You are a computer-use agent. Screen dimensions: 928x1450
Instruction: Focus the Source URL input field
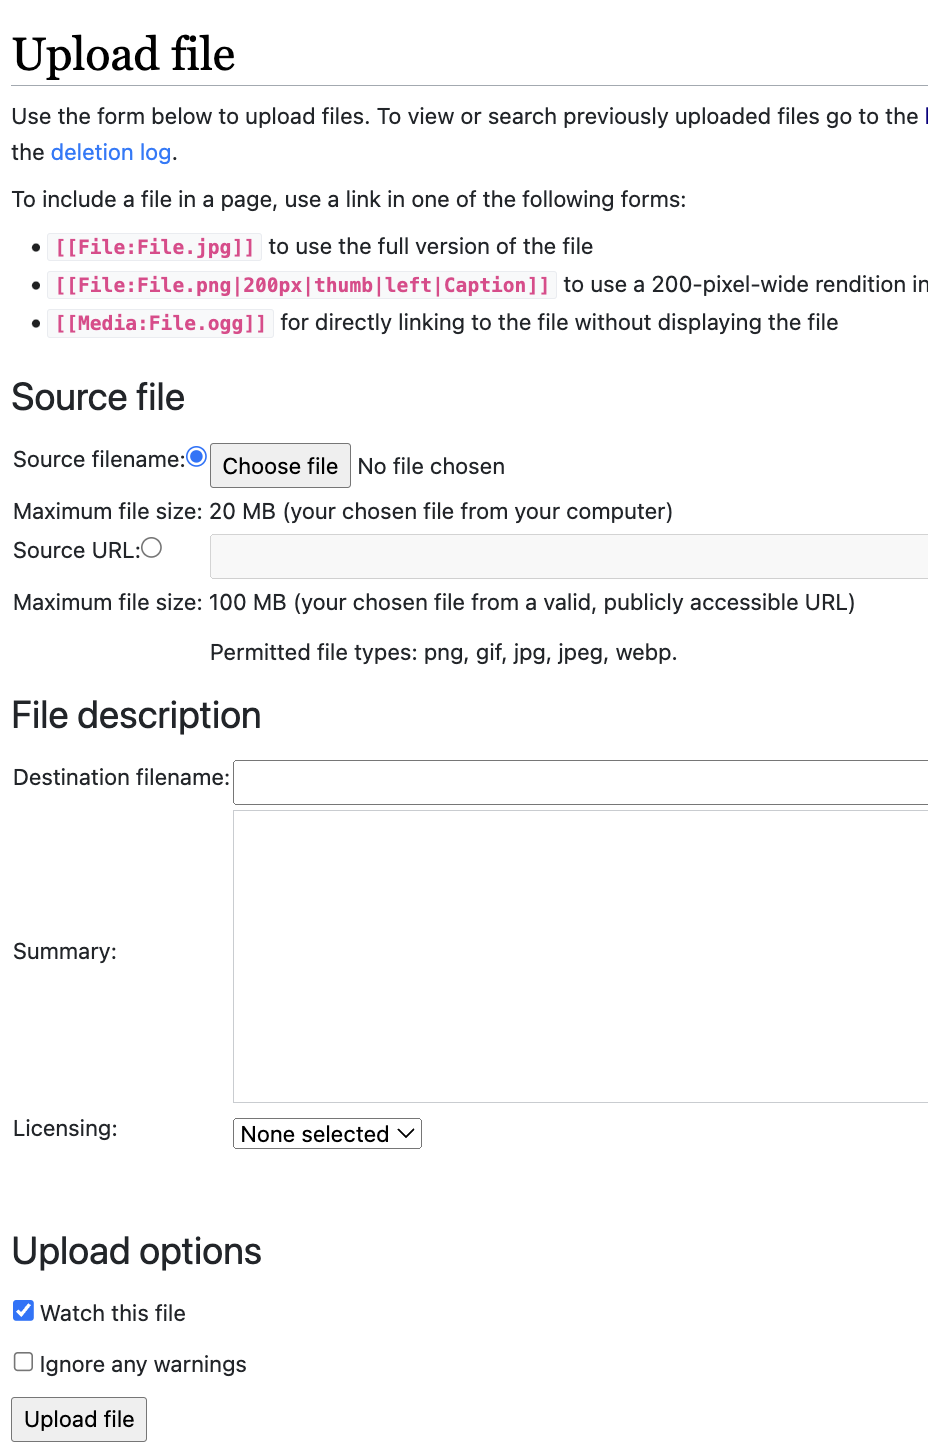click(x=569, y=556)
